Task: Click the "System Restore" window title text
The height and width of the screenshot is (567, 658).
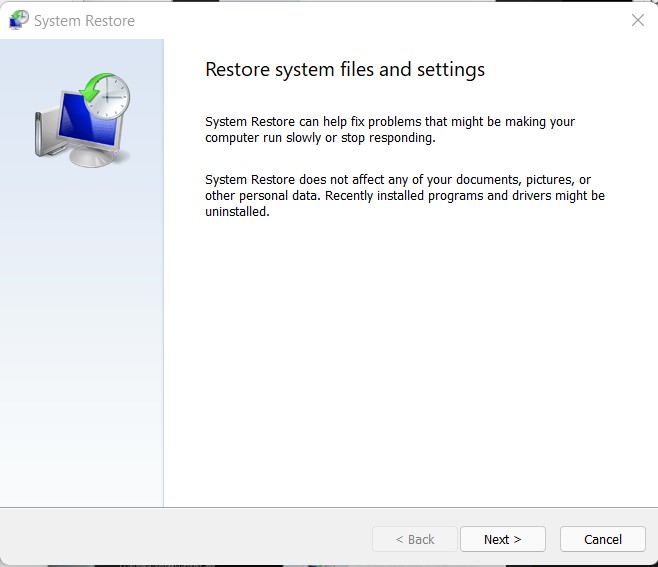Action: (x=84, y=21)
